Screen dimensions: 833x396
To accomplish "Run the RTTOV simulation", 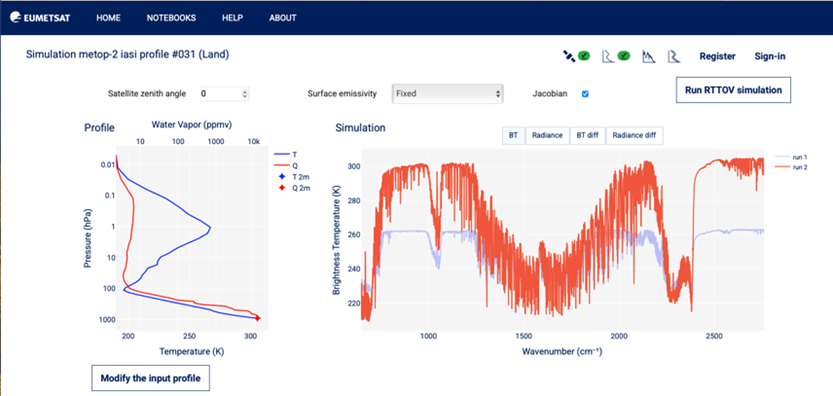I will click(733, 90).
